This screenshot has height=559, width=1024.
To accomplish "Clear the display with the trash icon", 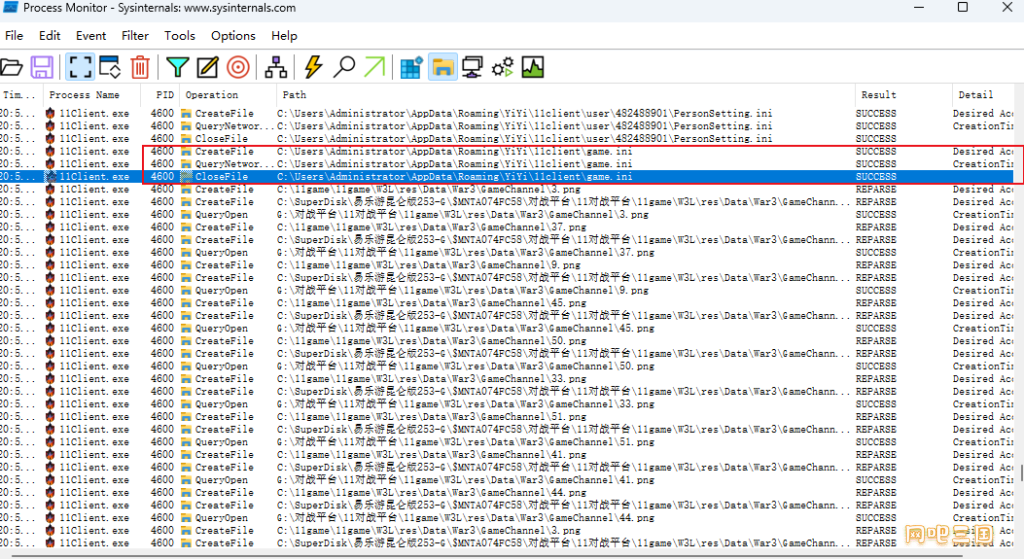I will tap(140, 67).
